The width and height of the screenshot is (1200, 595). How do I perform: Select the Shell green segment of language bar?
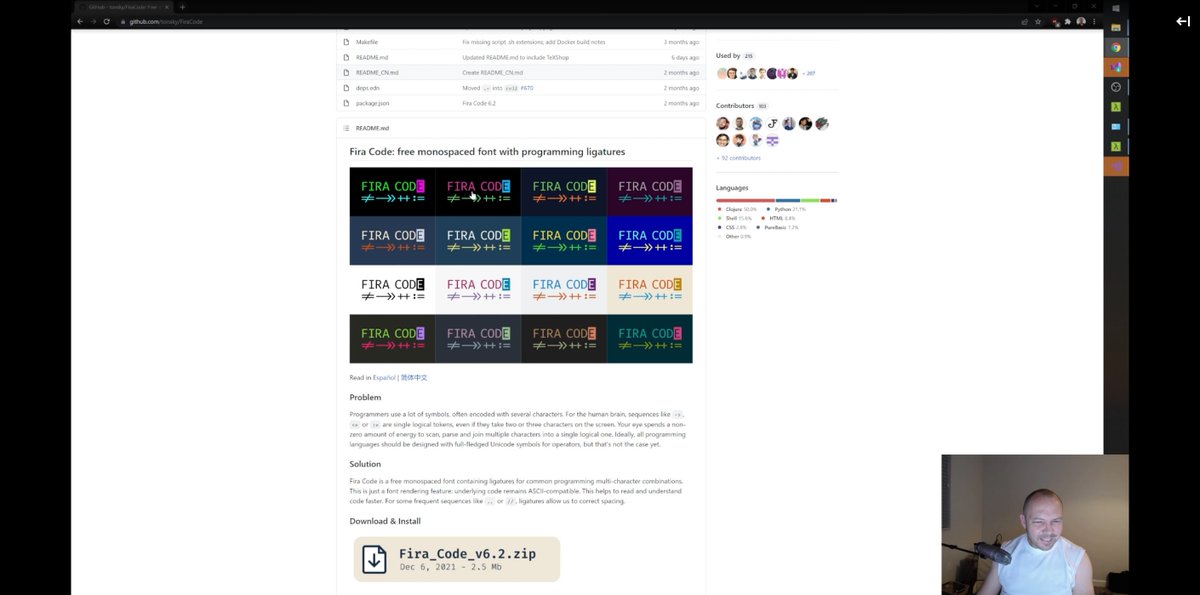click(810, 200)
